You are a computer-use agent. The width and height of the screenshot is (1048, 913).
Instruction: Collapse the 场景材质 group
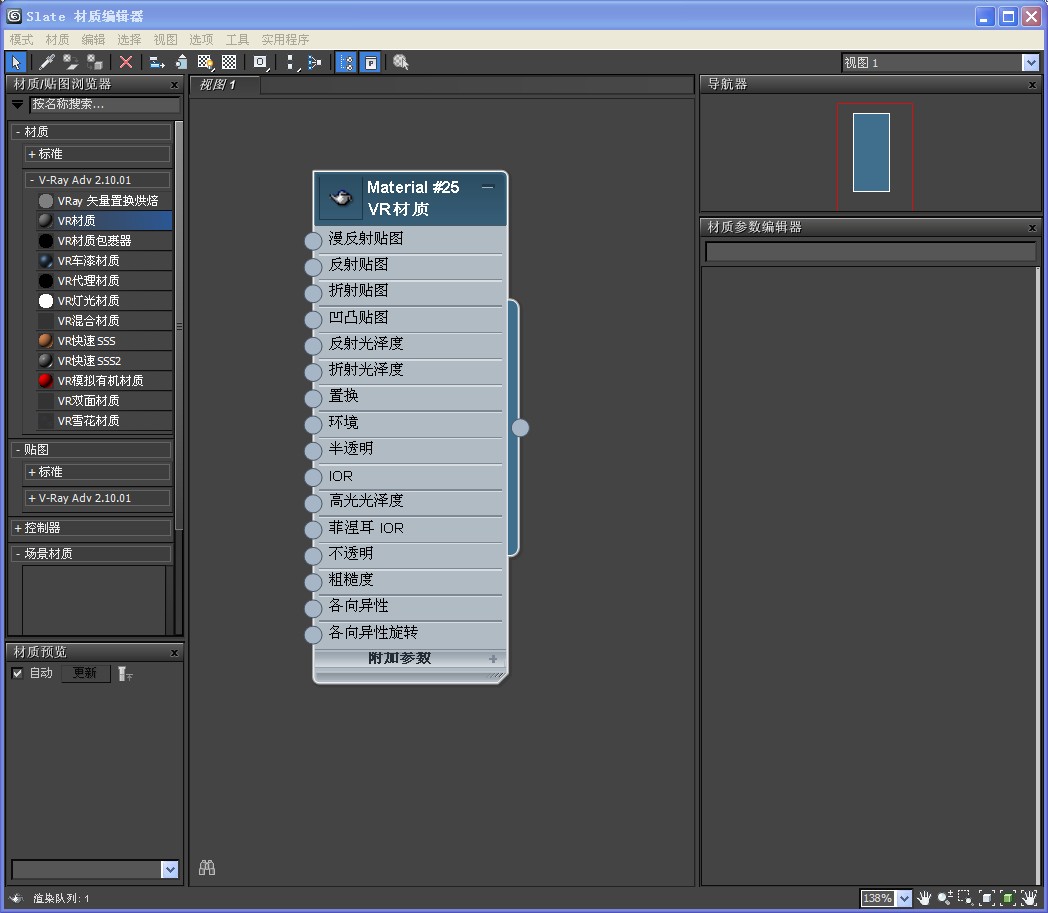[x=18, y=553]
